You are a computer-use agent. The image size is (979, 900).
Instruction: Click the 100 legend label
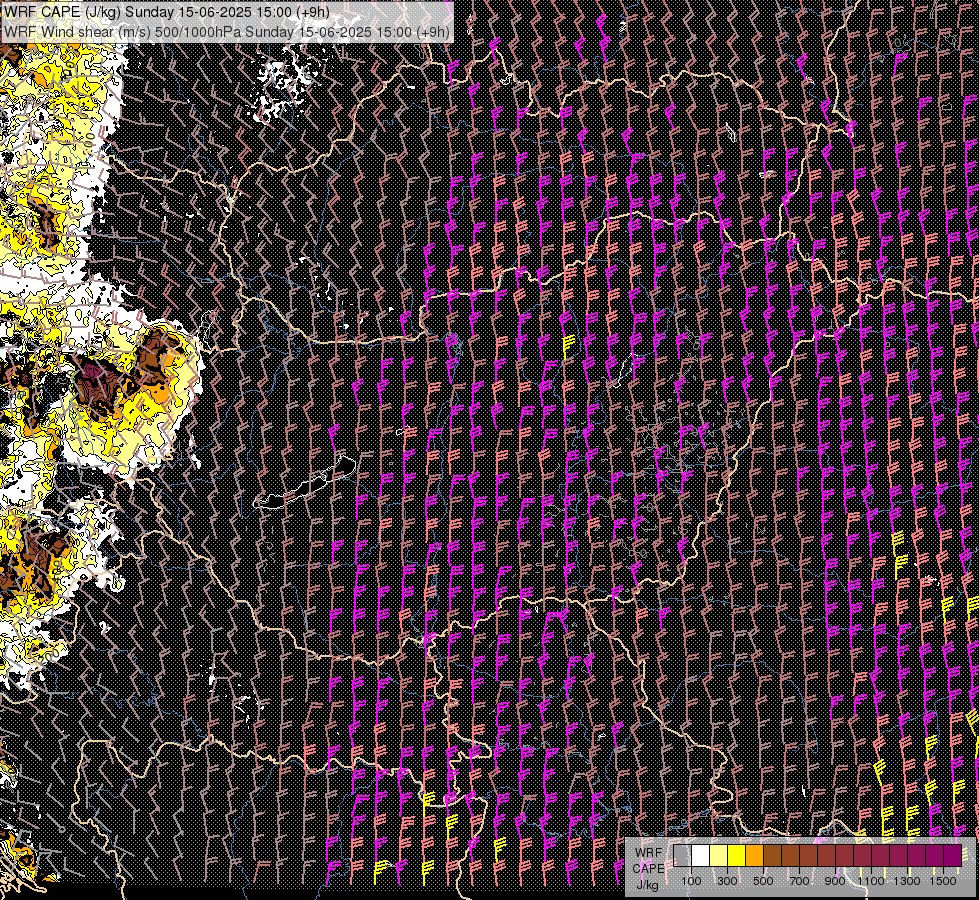(x=691, y=881)
